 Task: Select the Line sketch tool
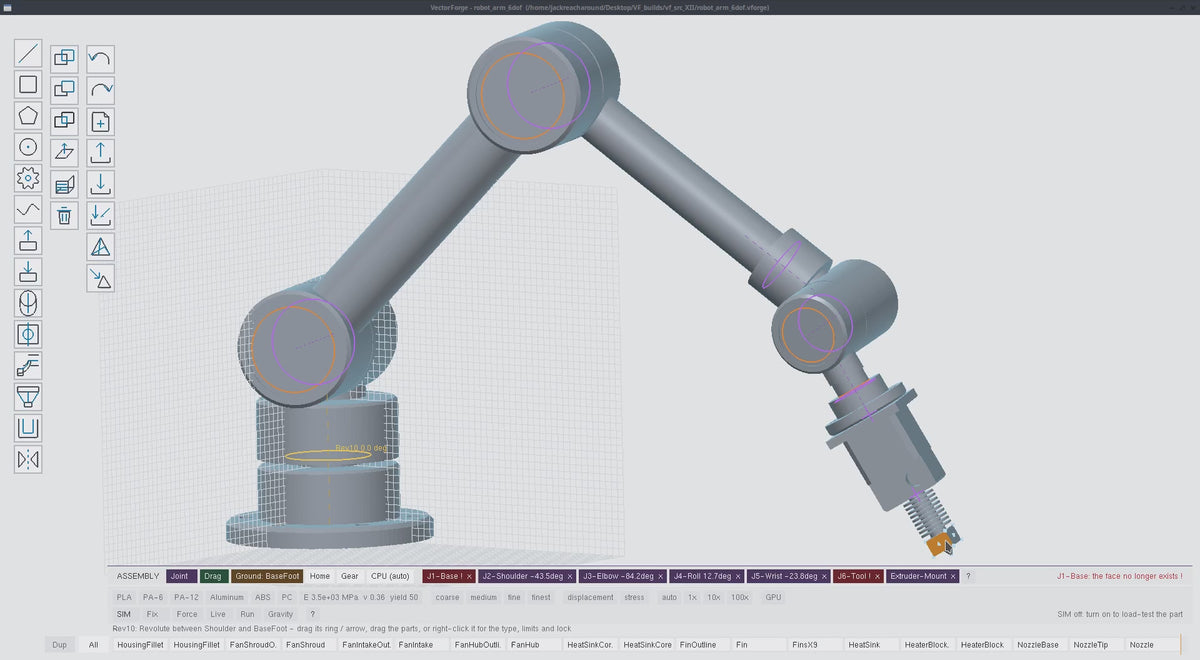29,53
